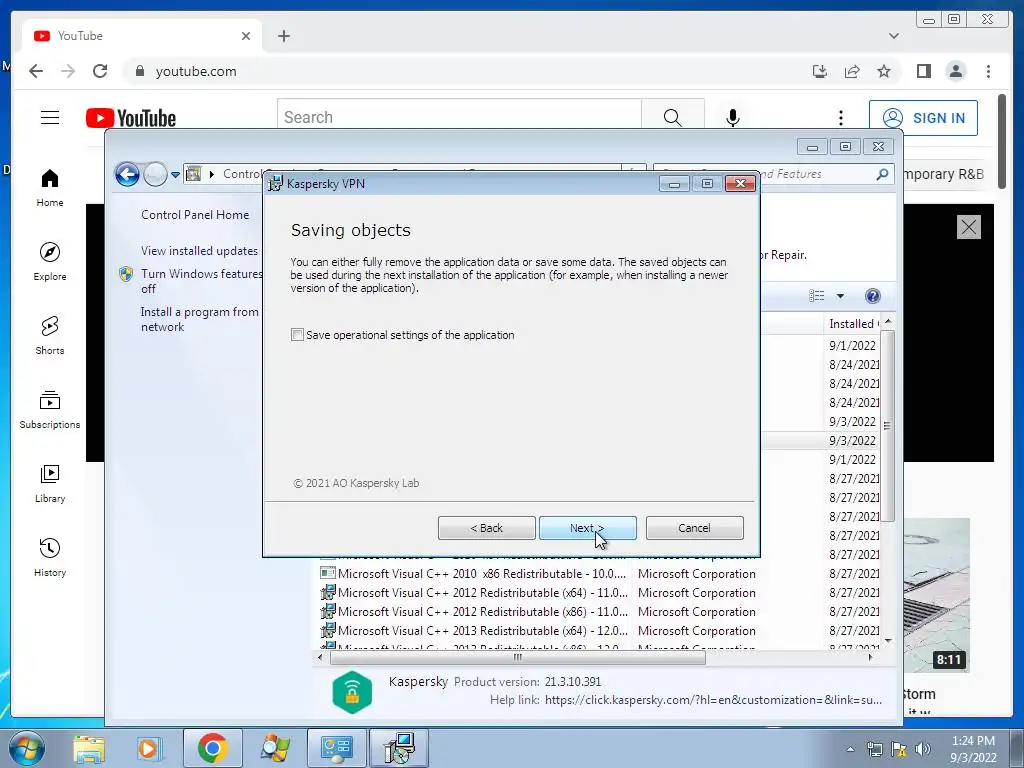Viewport: 1024px width, 768px height.
Task: Click the YouTube search input field
Action: click(459, 118)
